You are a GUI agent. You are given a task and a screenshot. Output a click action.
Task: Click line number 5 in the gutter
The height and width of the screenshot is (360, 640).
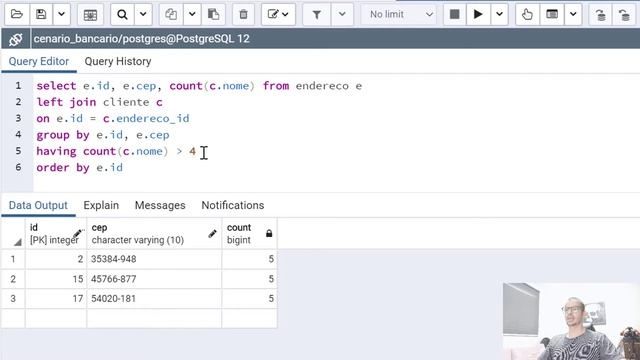18,151
